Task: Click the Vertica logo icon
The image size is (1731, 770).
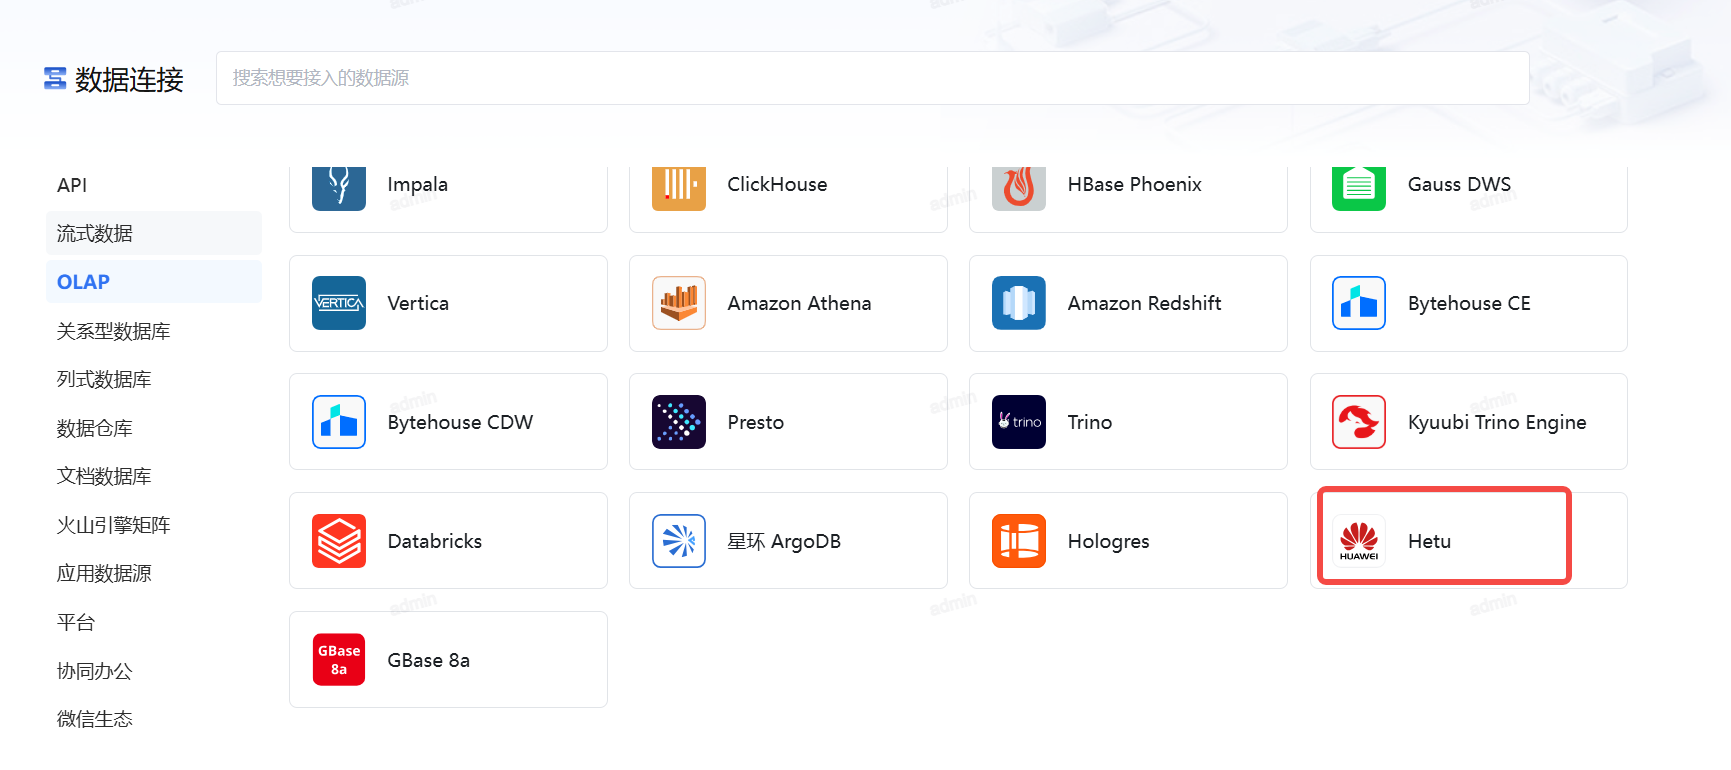Action: click(x=338, y=303)
